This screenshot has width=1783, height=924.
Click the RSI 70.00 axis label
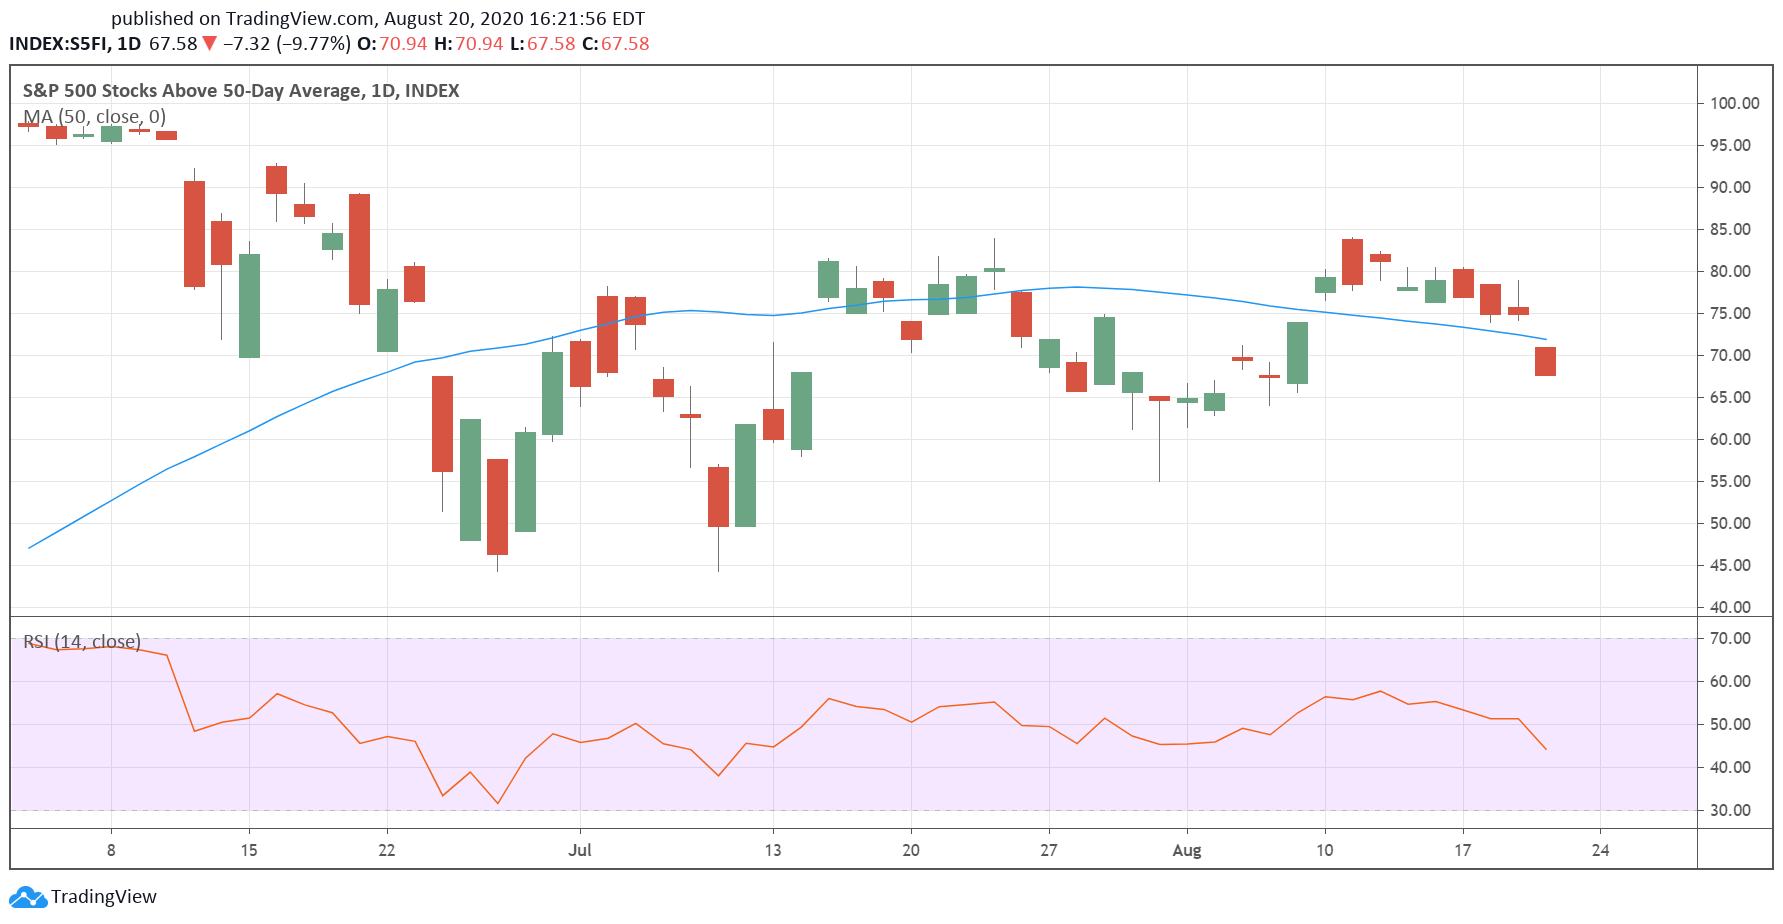(x=1731, y=638)
